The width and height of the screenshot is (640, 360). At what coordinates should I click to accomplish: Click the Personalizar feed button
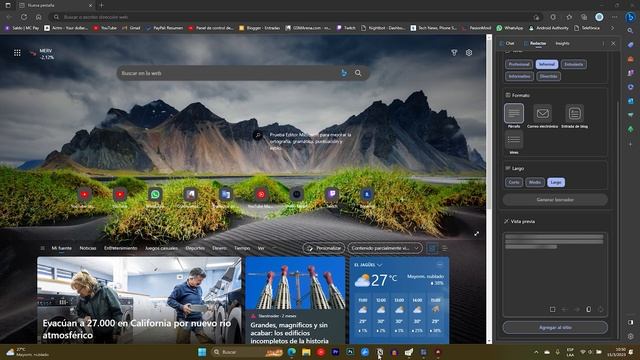(324, 248)
